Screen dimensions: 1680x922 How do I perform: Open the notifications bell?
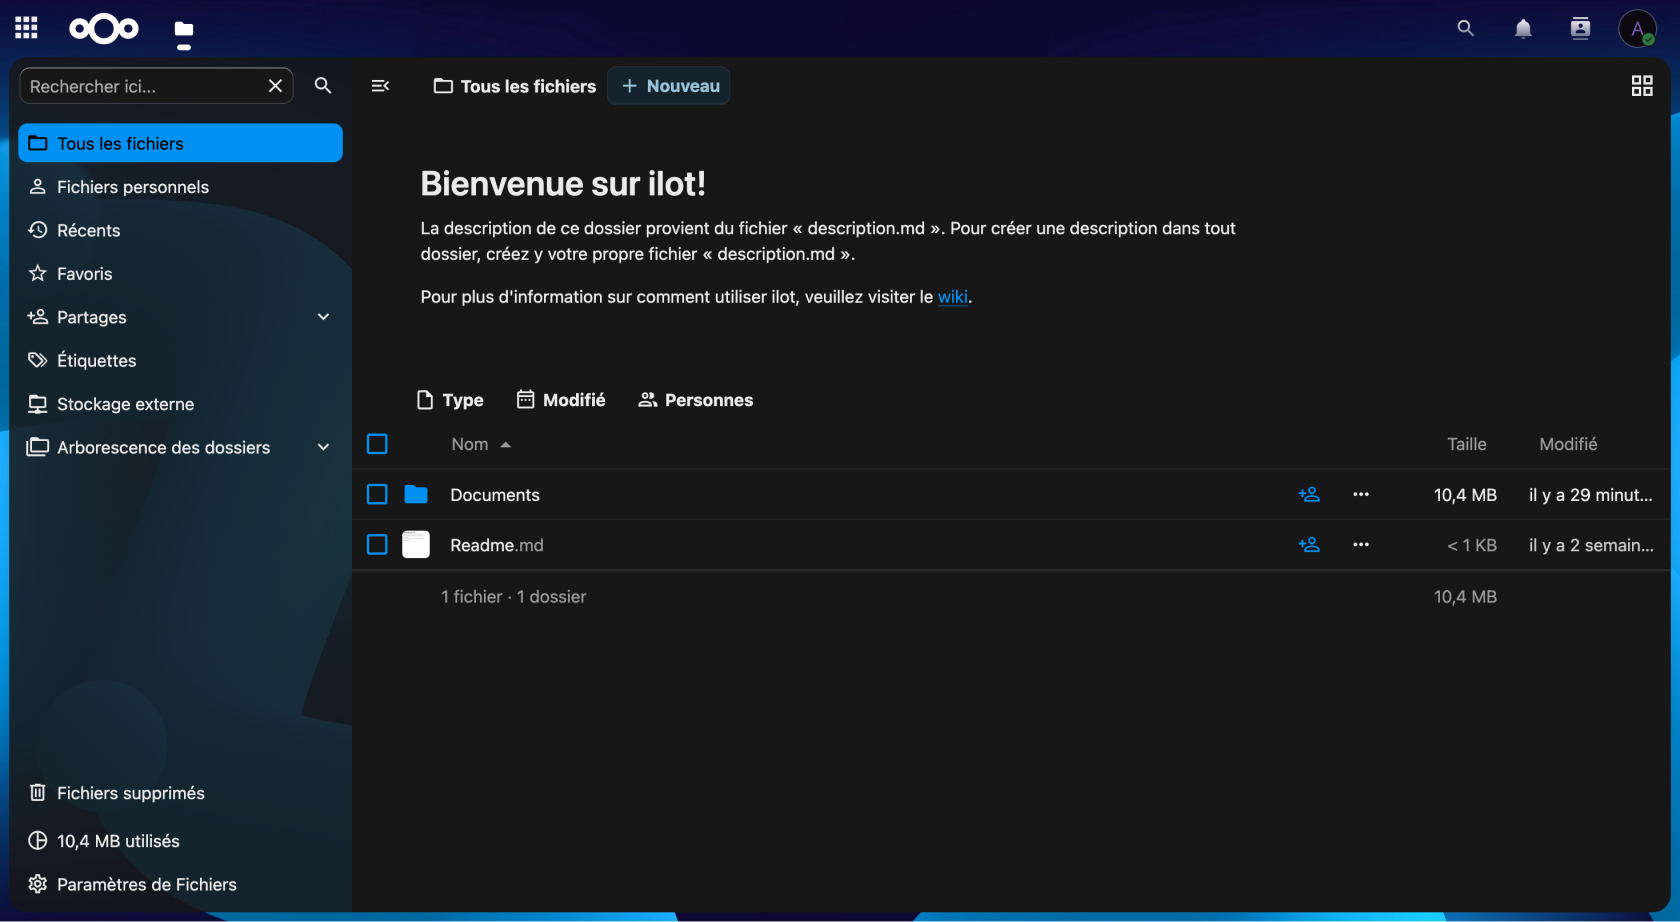coord(1523,28)
